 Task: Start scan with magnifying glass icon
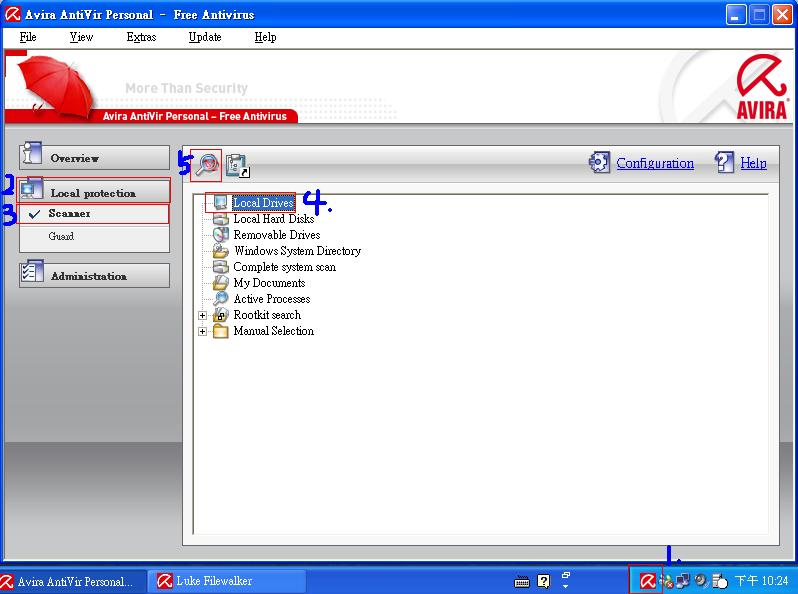[207, 164]
